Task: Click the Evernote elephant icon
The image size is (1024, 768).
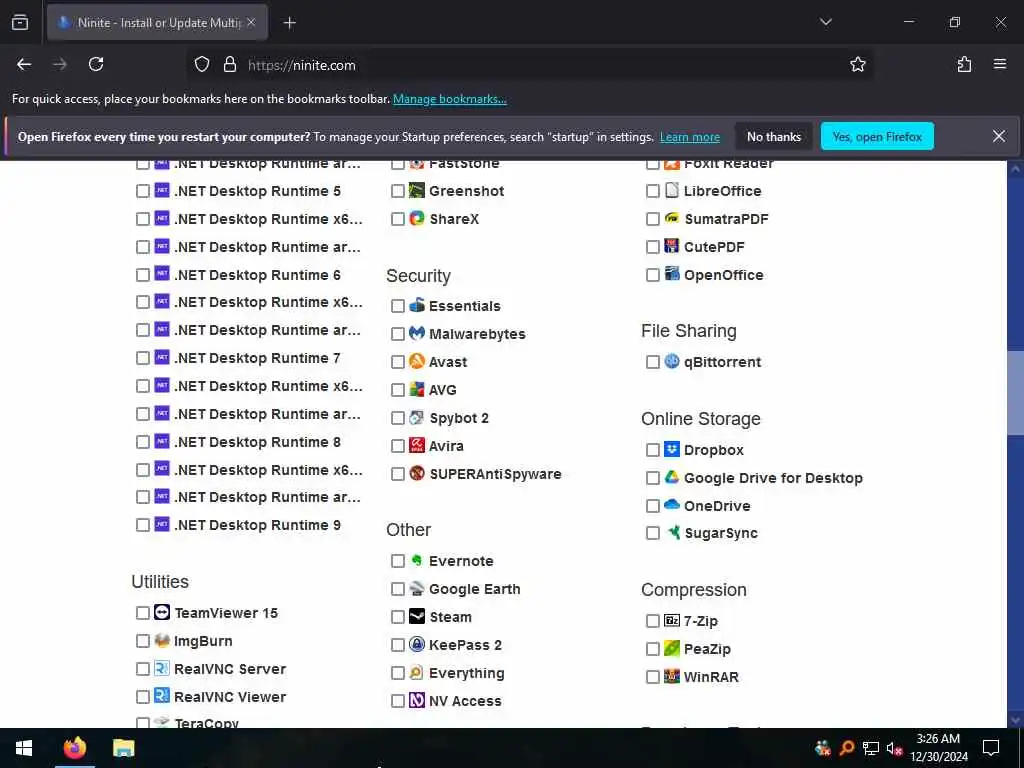Action: (417, 560)
